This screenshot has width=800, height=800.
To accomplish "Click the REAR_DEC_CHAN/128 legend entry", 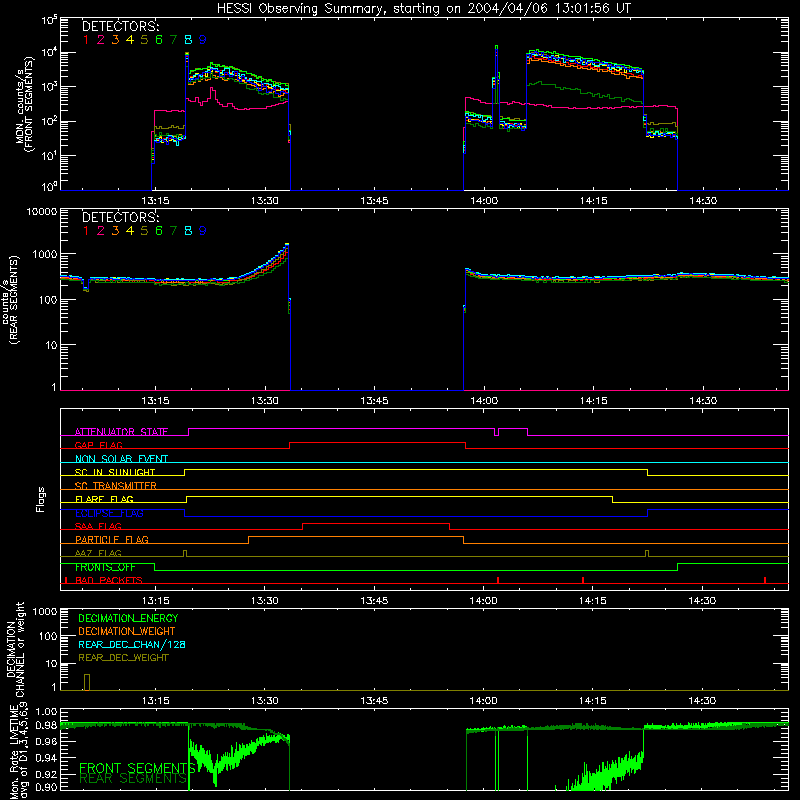I will pyautogui.click(x=132, y=644).
